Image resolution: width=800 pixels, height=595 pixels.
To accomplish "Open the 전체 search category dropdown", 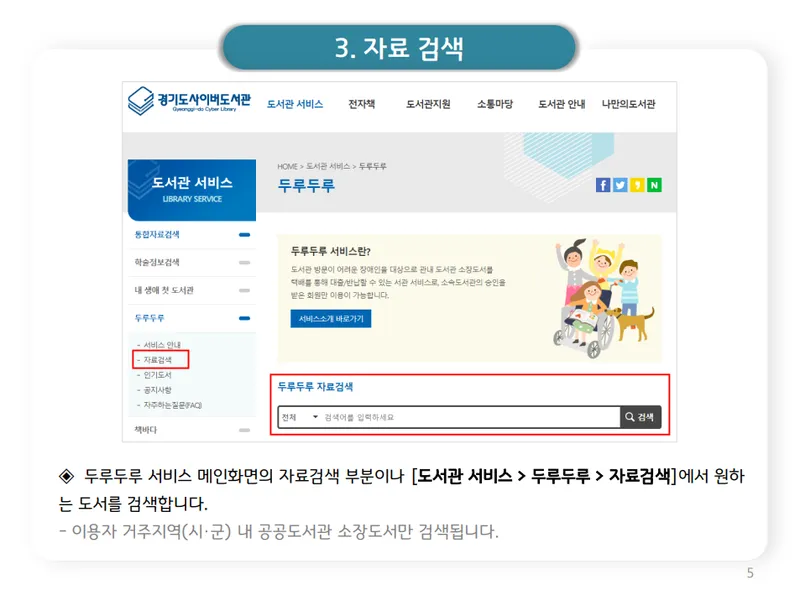I will 300,417.
